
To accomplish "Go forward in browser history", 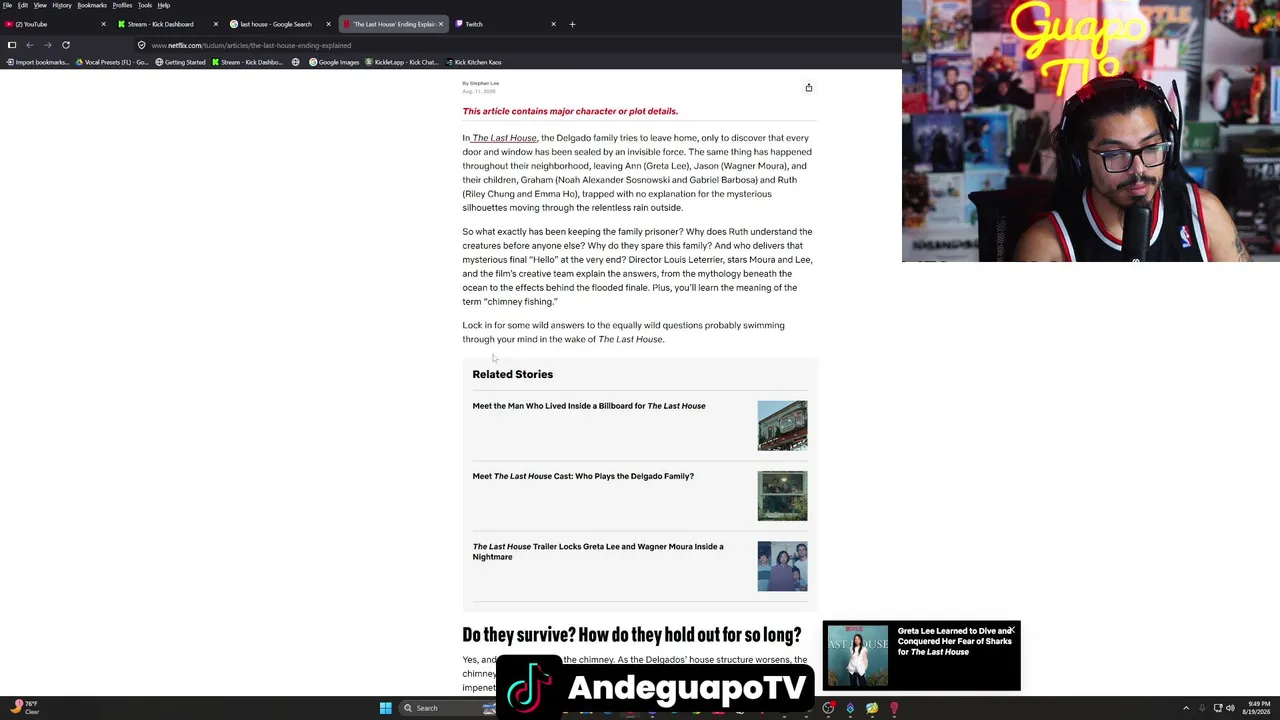I will 47,45.
